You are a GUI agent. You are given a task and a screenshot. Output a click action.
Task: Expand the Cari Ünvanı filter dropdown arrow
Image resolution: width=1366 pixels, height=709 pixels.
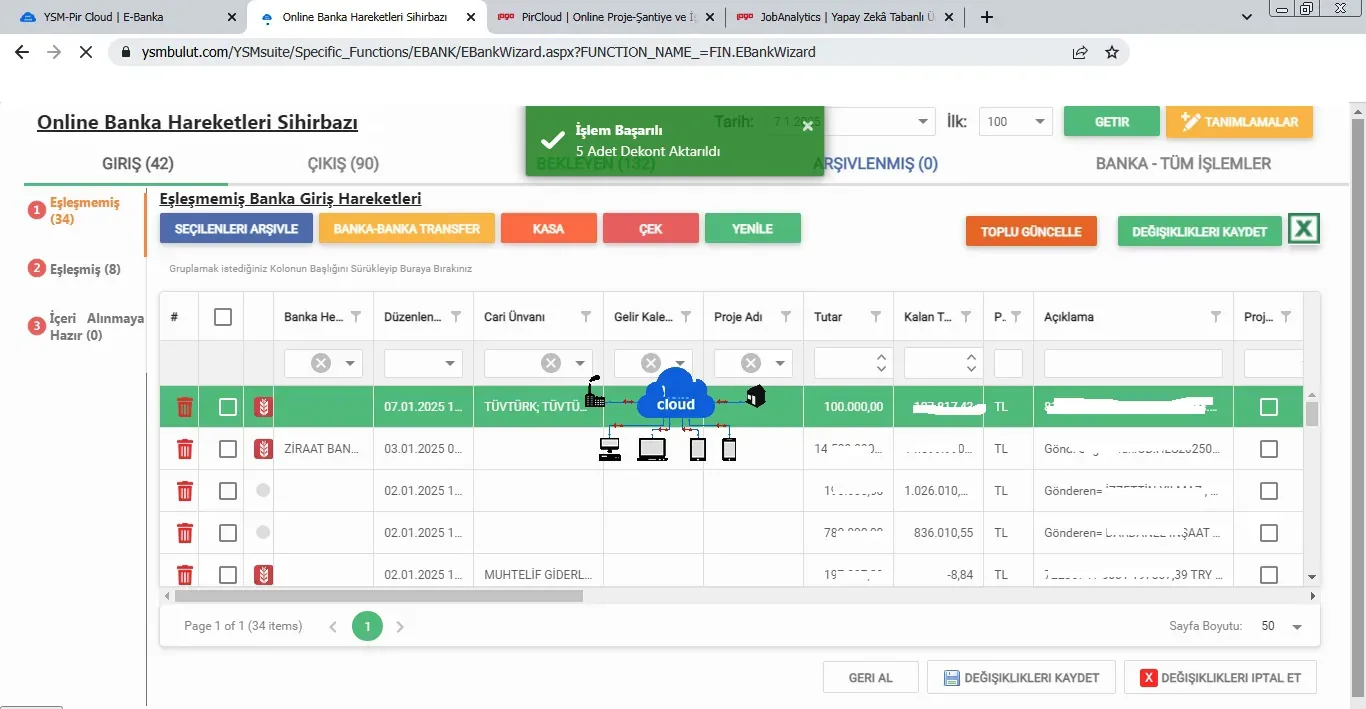click(580, 363)
